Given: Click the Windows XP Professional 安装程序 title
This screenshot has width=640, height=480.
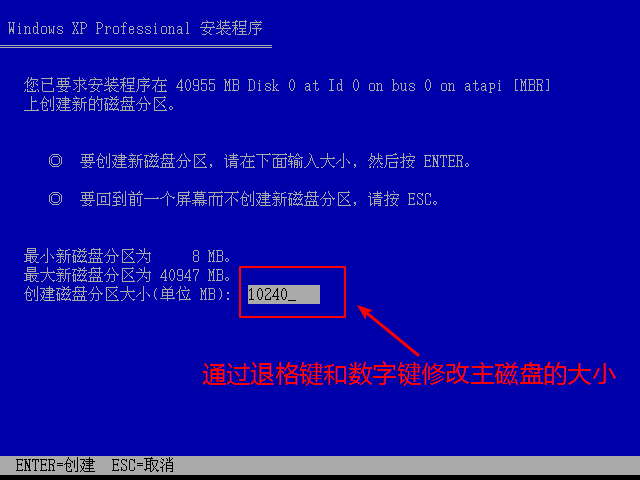Looking at the screenshot, I should (135, 29).
